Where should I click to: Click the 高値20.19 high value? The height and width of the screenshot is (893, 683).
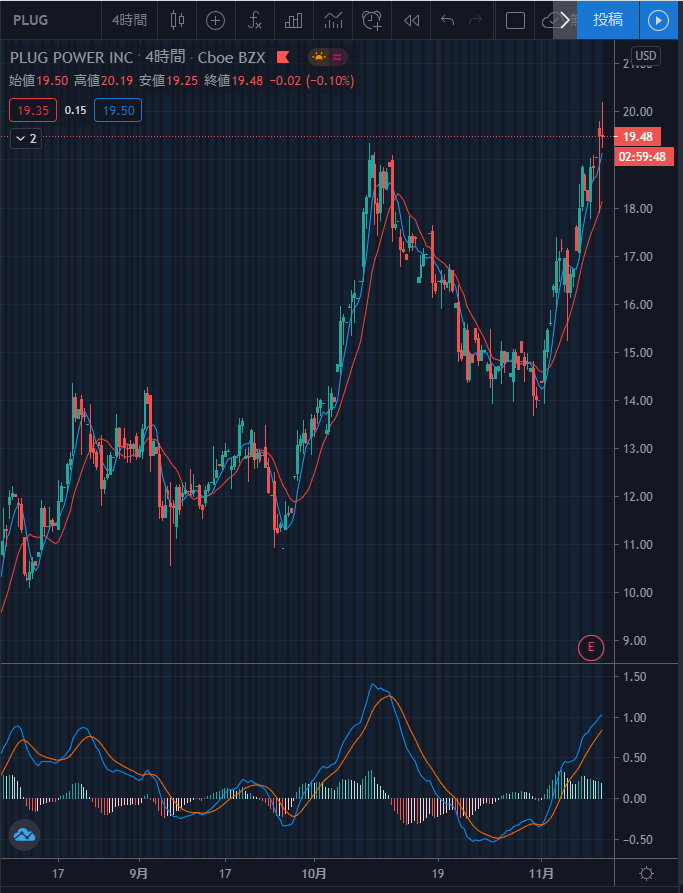[104, 81]
